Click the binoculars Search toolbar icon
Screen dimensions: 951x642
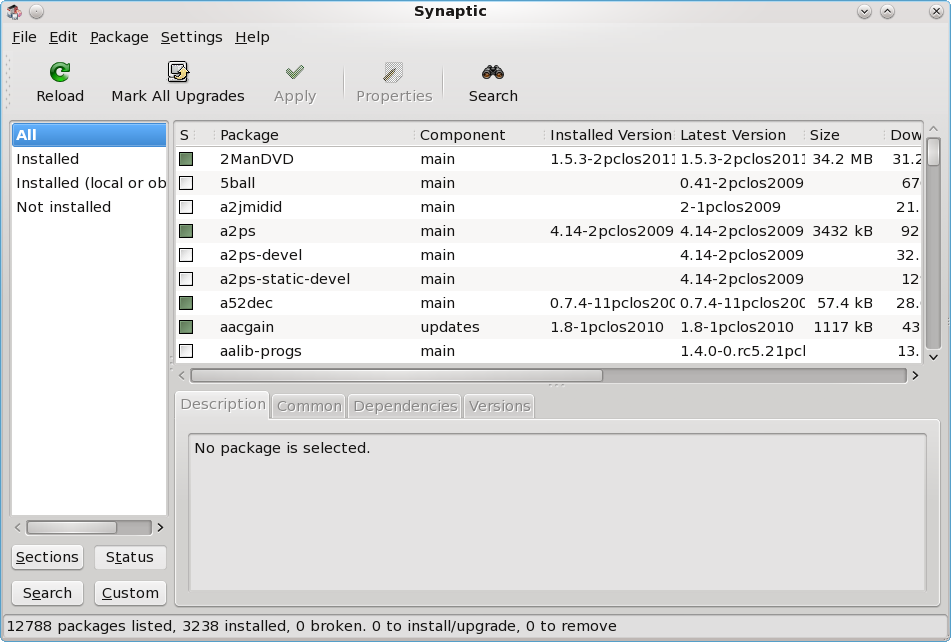pyautogui.click(x=493, y=72)
